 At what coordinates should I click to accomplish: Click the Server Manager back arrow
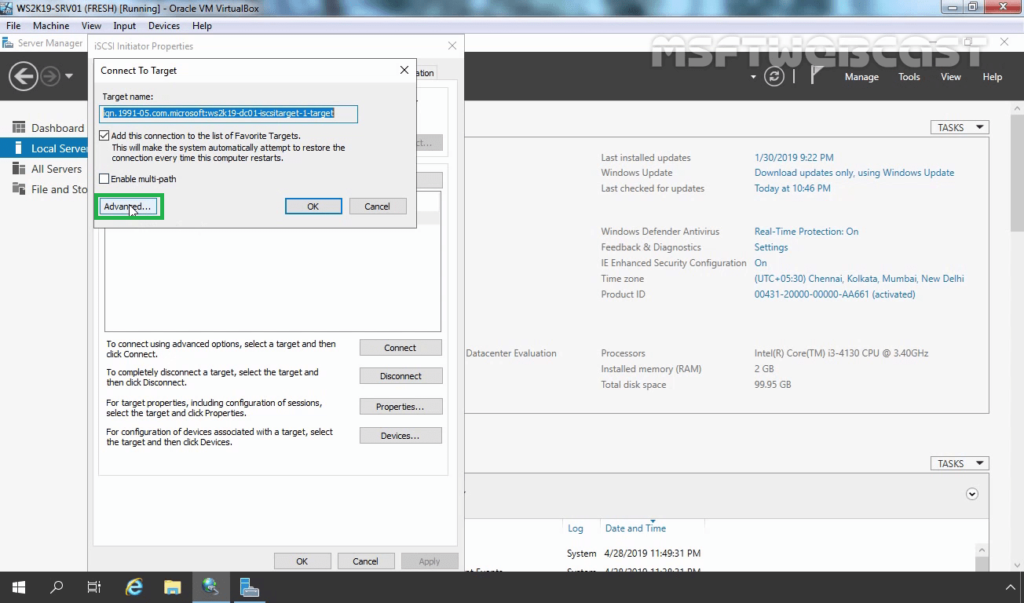(x=23, y=76)
